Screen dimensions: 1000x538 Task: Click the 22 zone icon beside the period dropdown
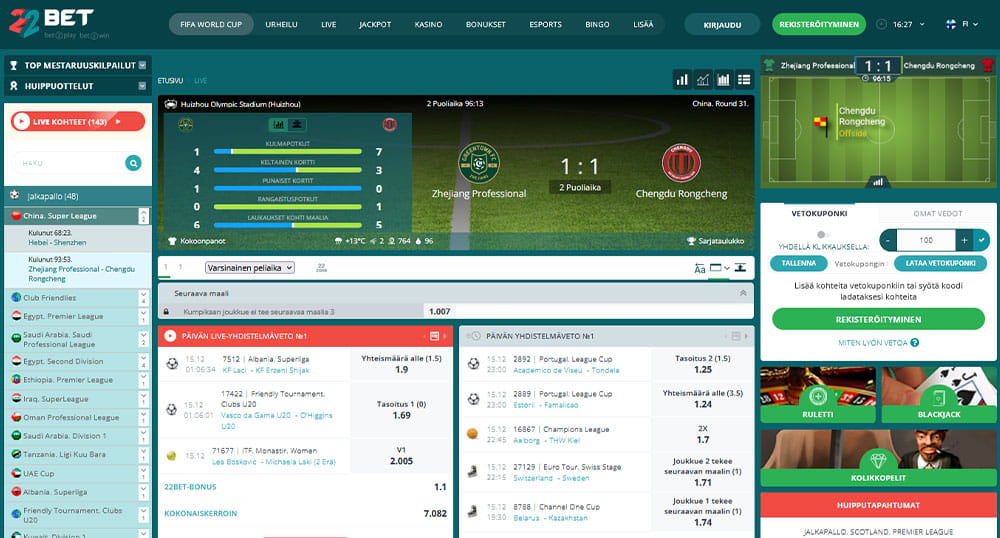tap(321, 268)
